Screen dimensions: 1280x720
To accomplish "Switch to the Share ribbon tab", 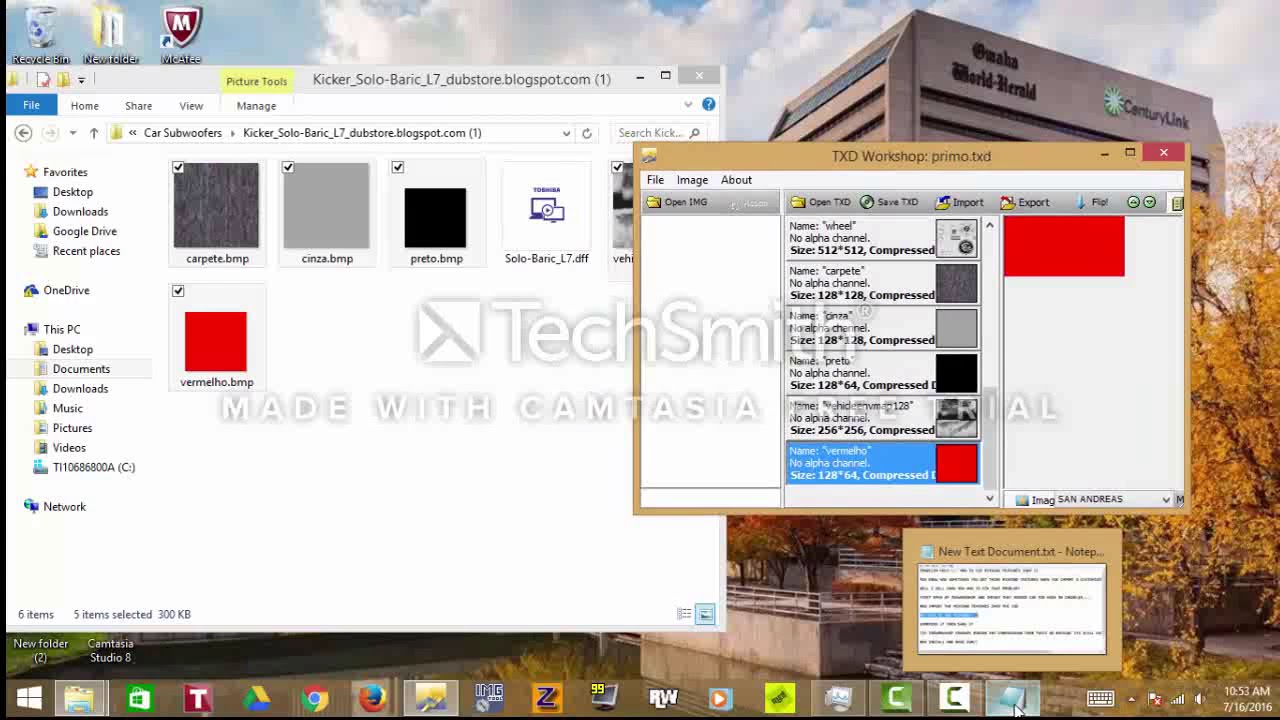I will pos(138,105).
